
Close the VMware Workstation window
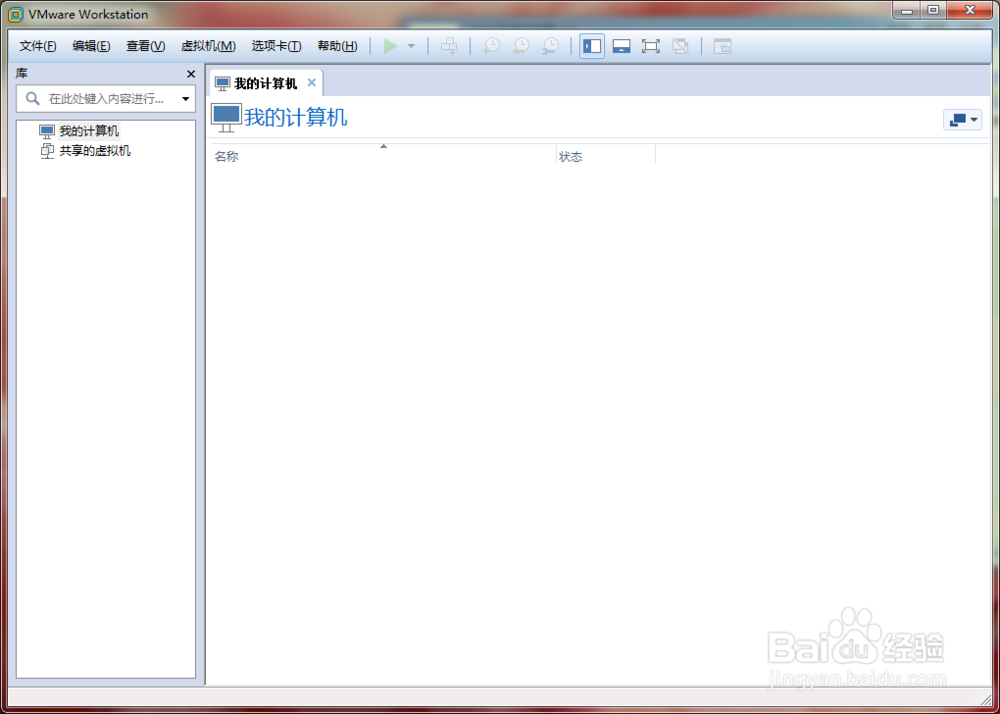point(971,10)
